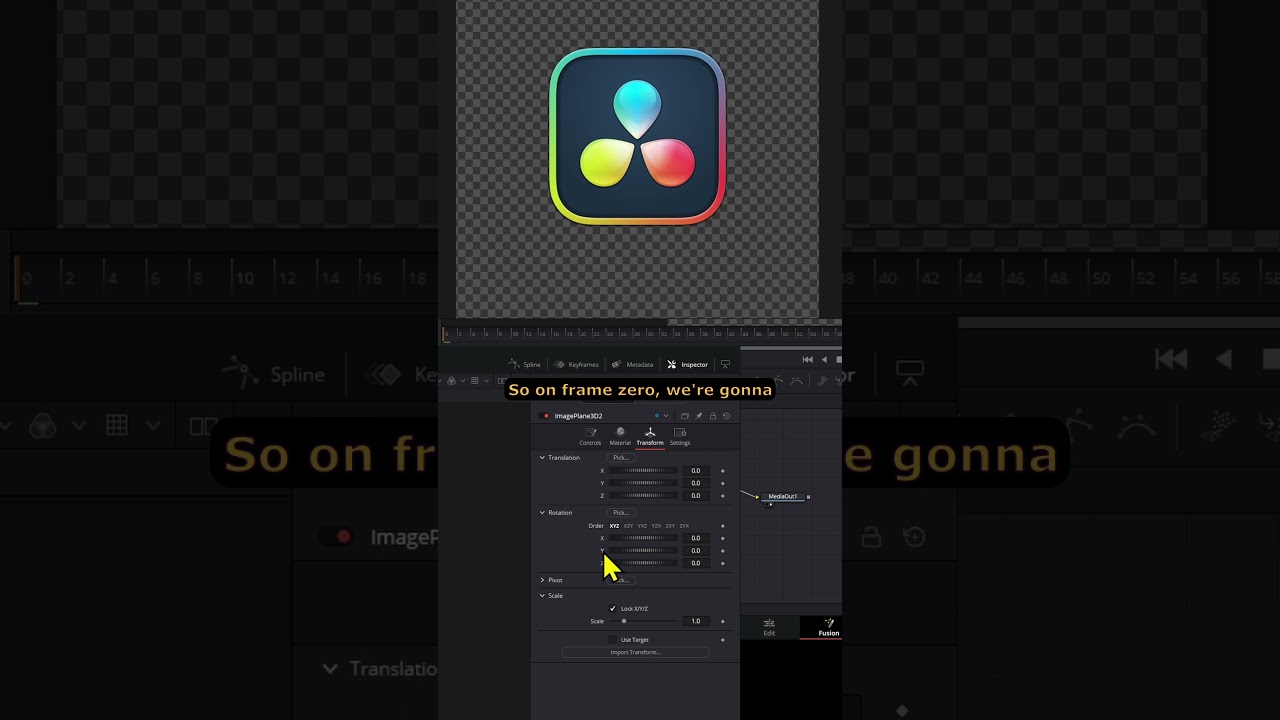Select XZY rotation order
The height and width of the screenshot is (720, 1280).
[628, 526]
